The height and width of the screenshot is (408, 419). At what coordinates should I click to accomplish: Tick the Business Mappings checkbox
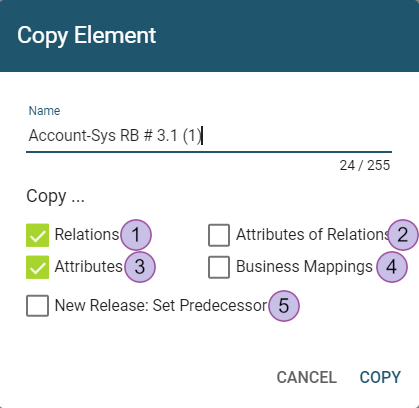tap(219, 267)
